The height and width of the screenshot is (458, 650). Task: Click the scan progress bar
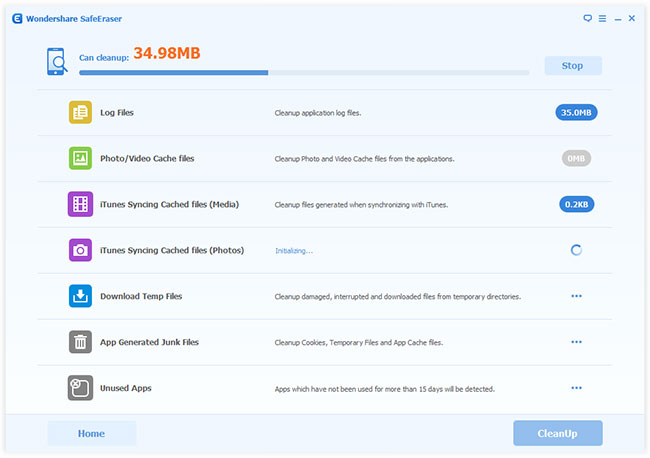304,73
